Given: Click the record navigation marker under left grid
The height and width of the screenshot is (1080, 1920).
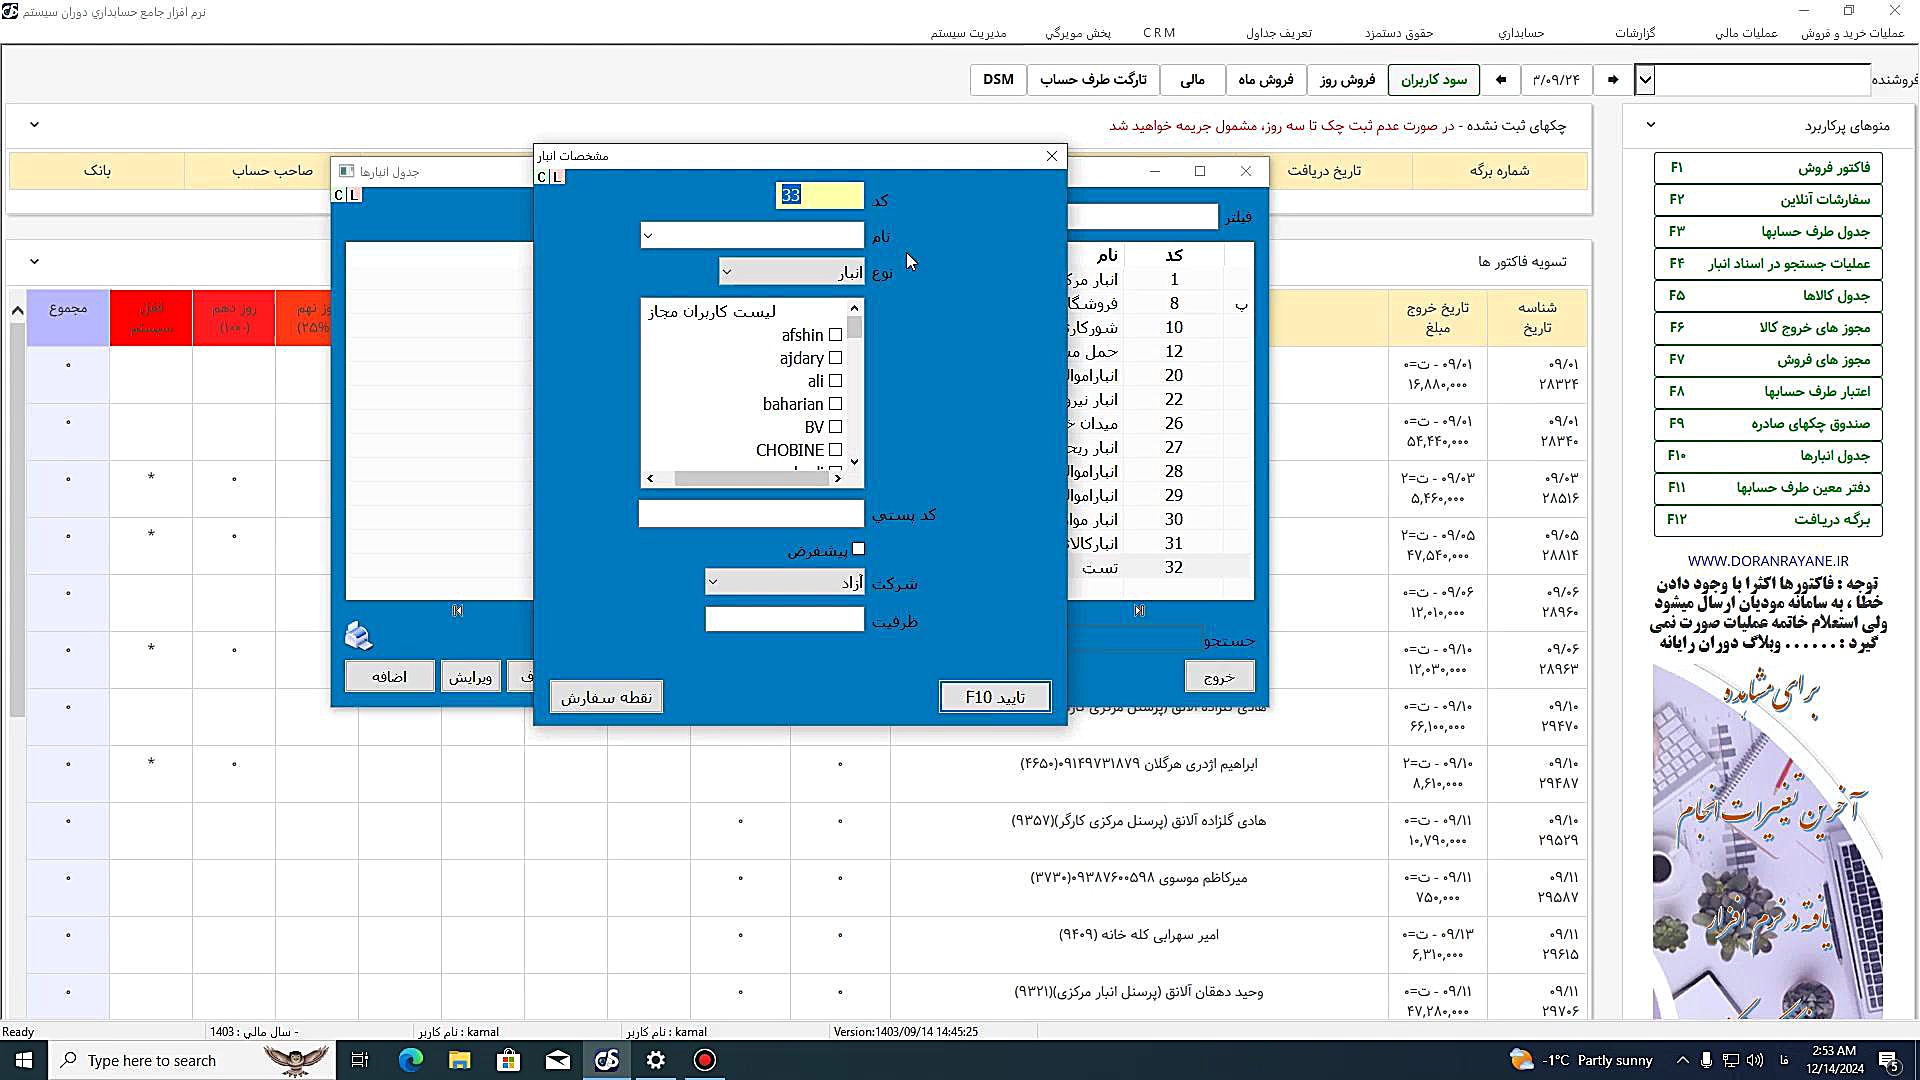Looking at the screenshot, I should (x=457, y=610).
